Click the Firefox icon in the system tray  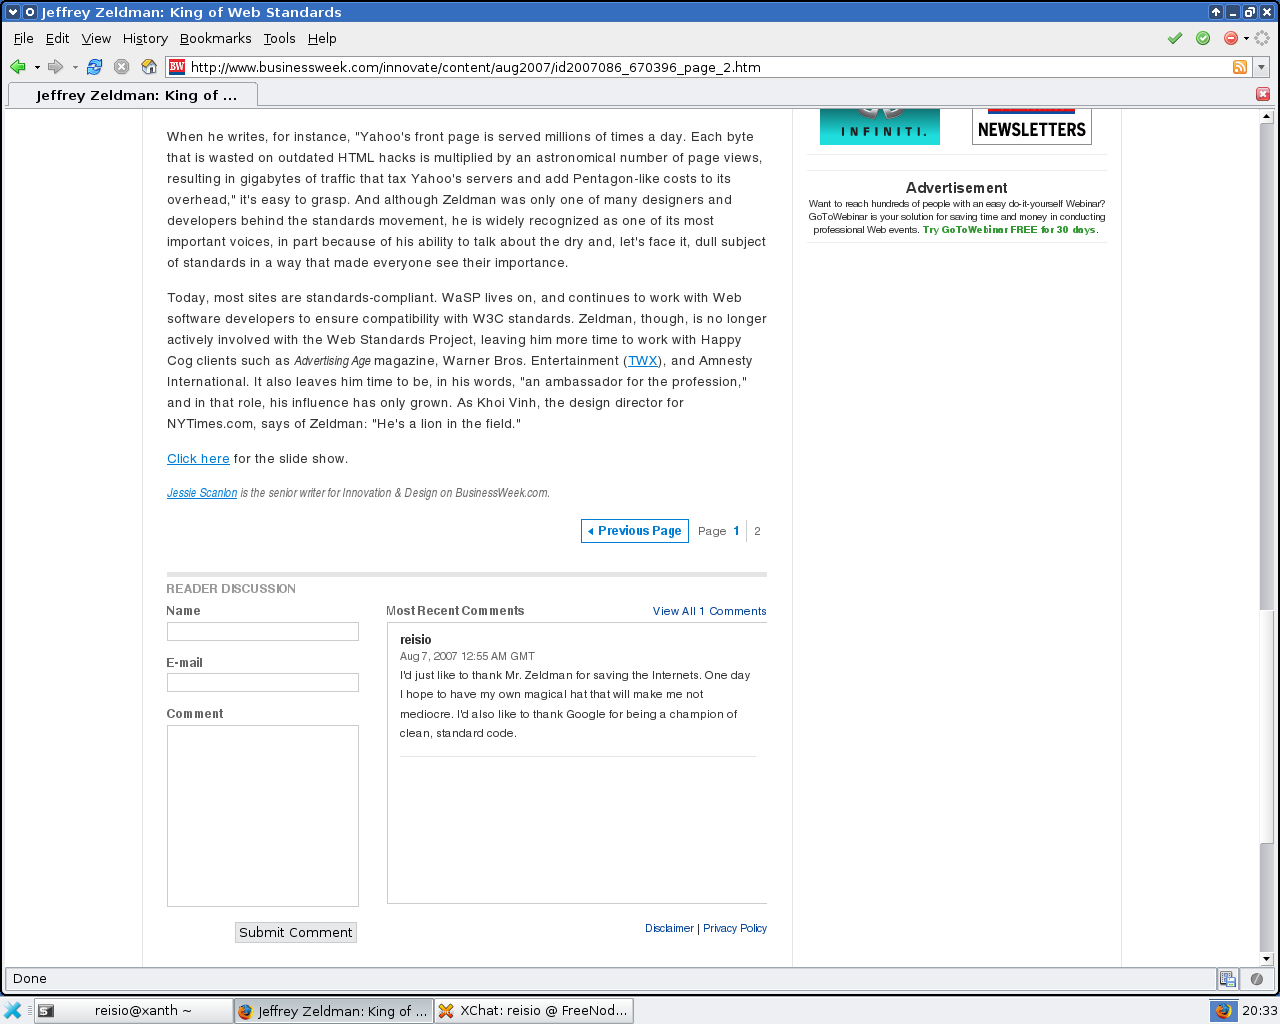coord(1222,1011)
